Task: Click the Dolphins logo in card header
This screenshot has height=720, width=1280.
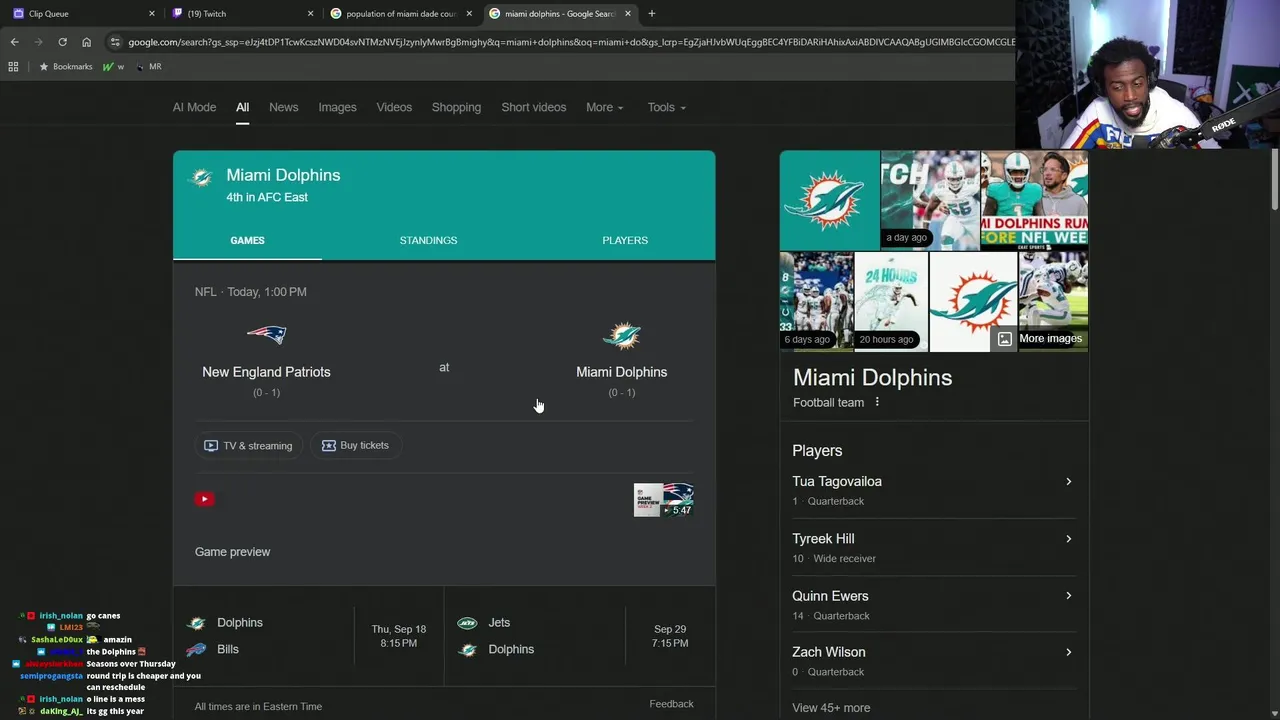Action: (x=201, y=178)
